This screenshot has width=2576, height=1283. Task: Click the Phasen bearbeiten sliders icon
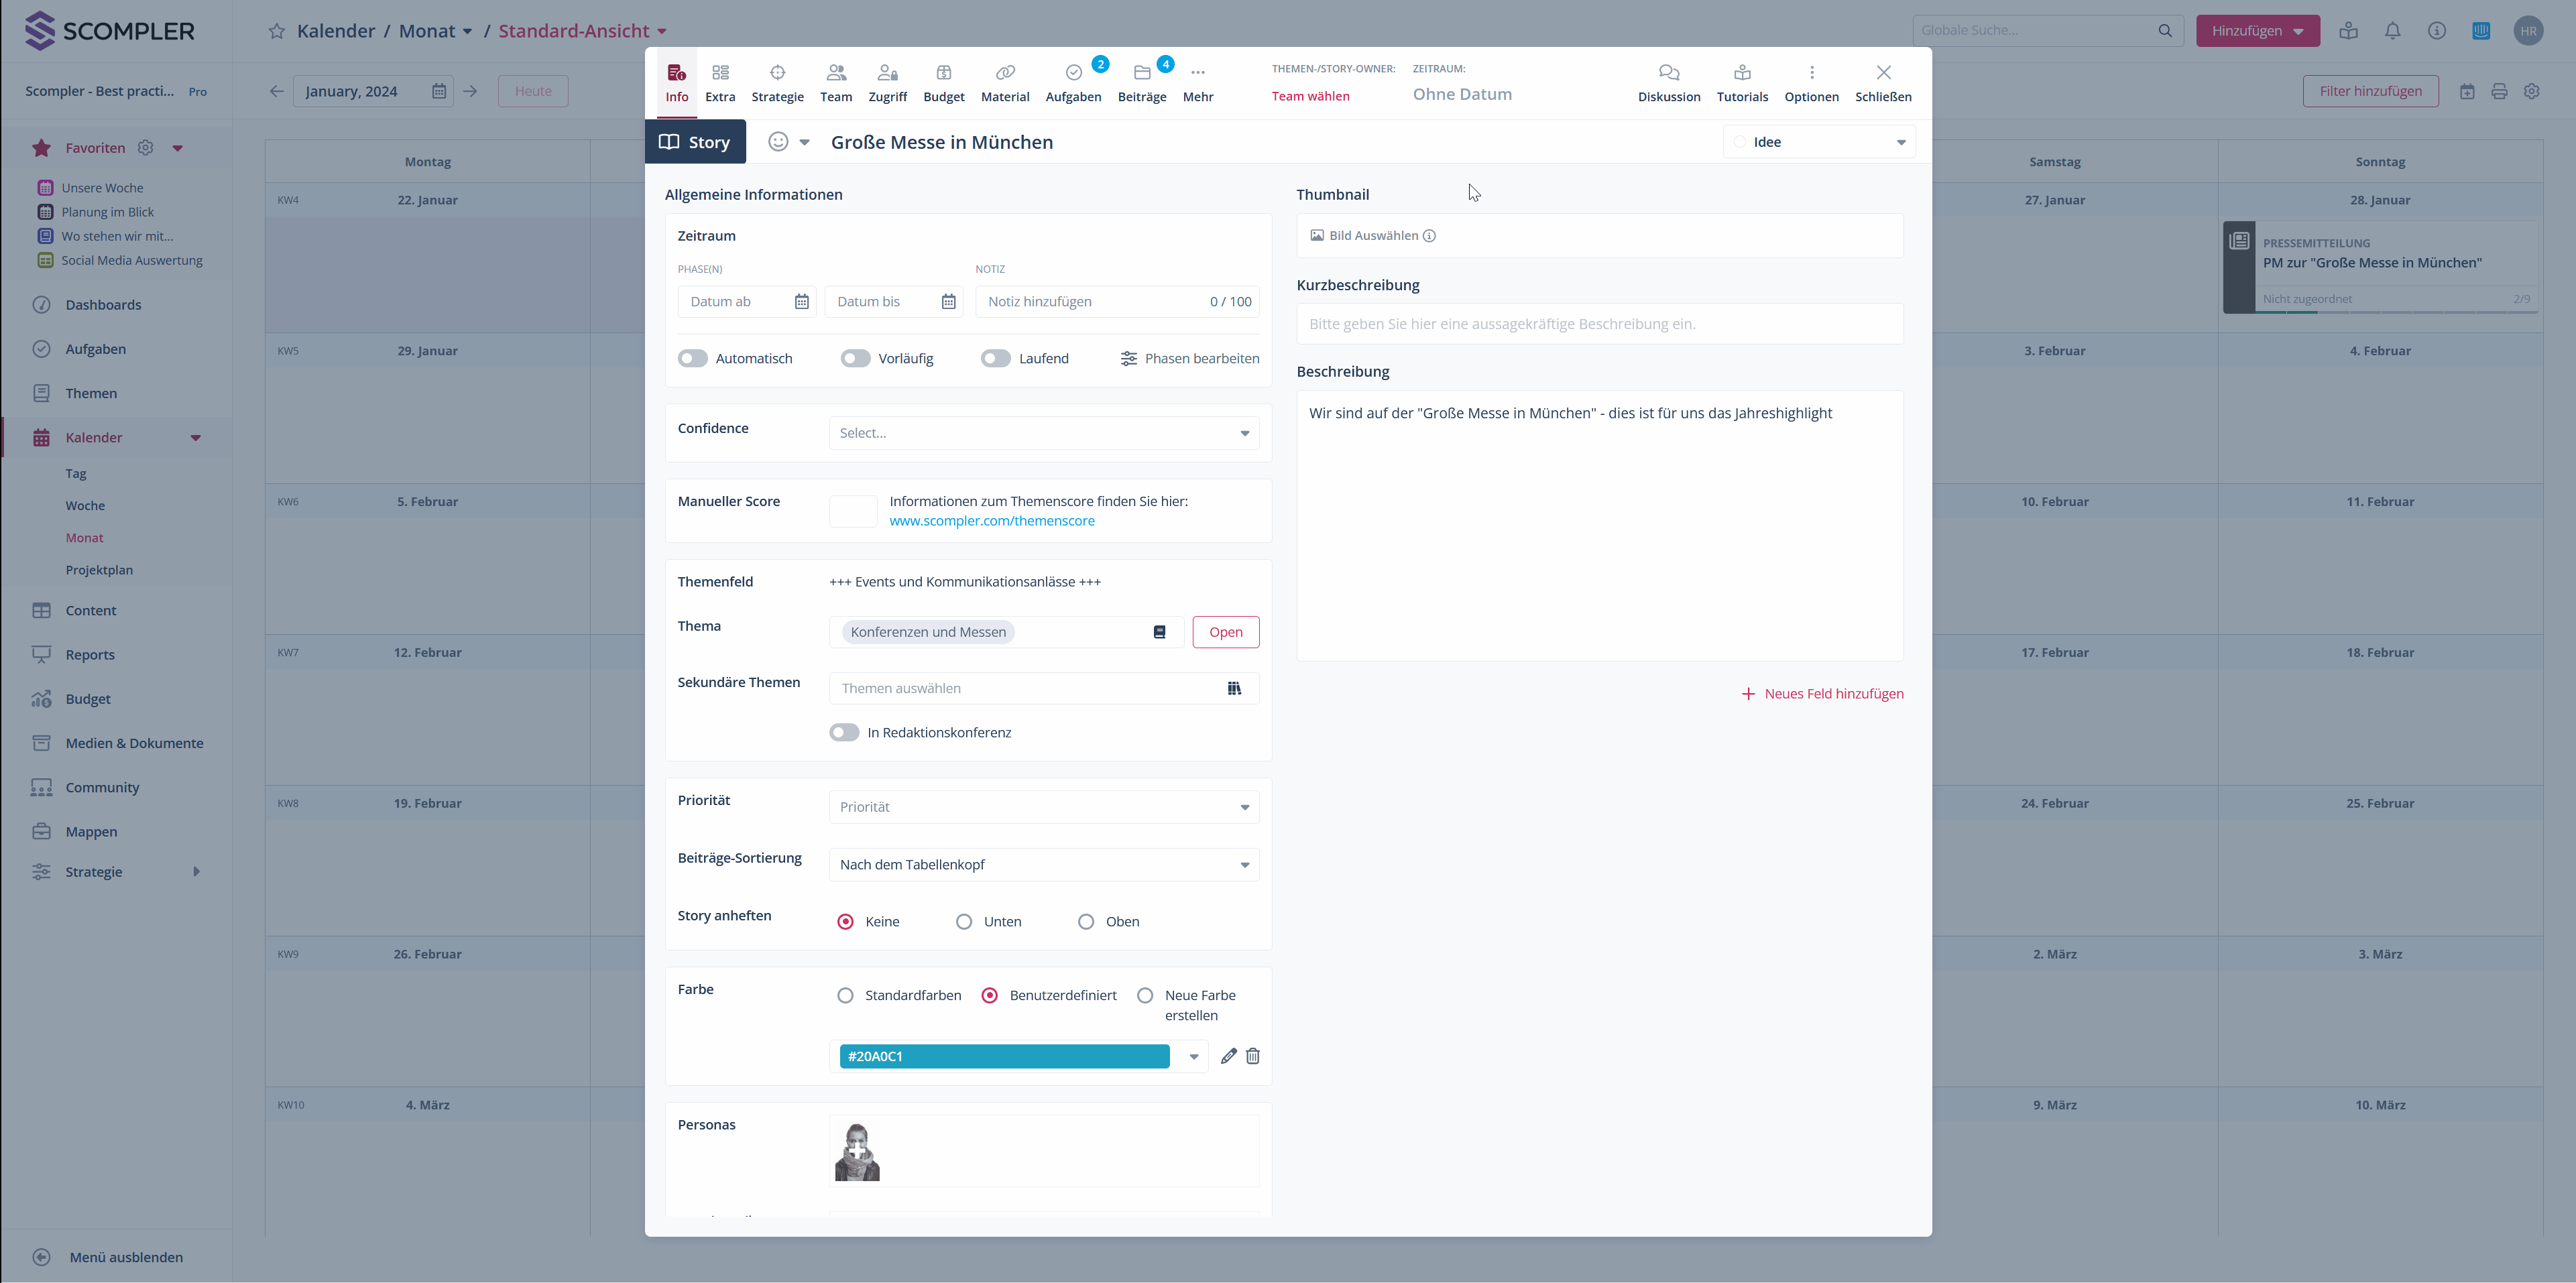click(x=1128, y=358)
